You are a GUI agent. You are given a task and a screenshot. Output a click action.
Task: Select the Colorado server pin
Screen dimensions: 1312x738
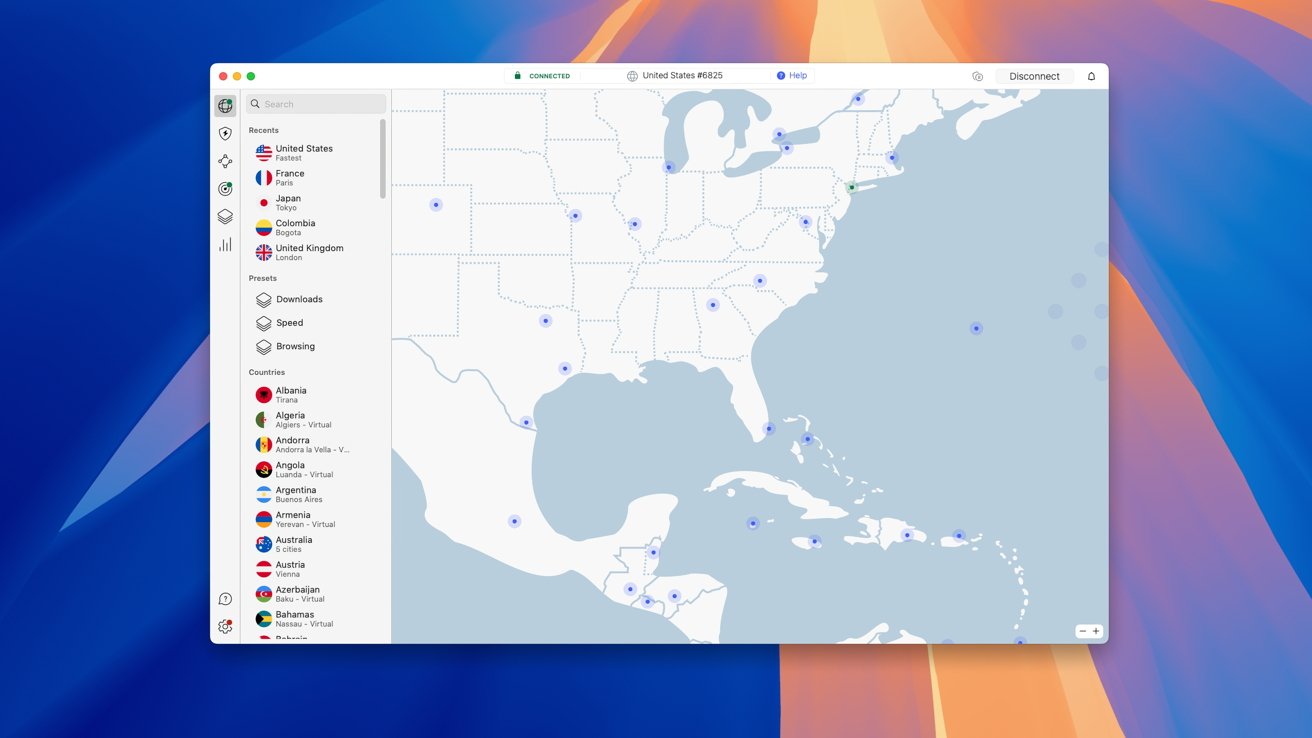coord(436,205)
